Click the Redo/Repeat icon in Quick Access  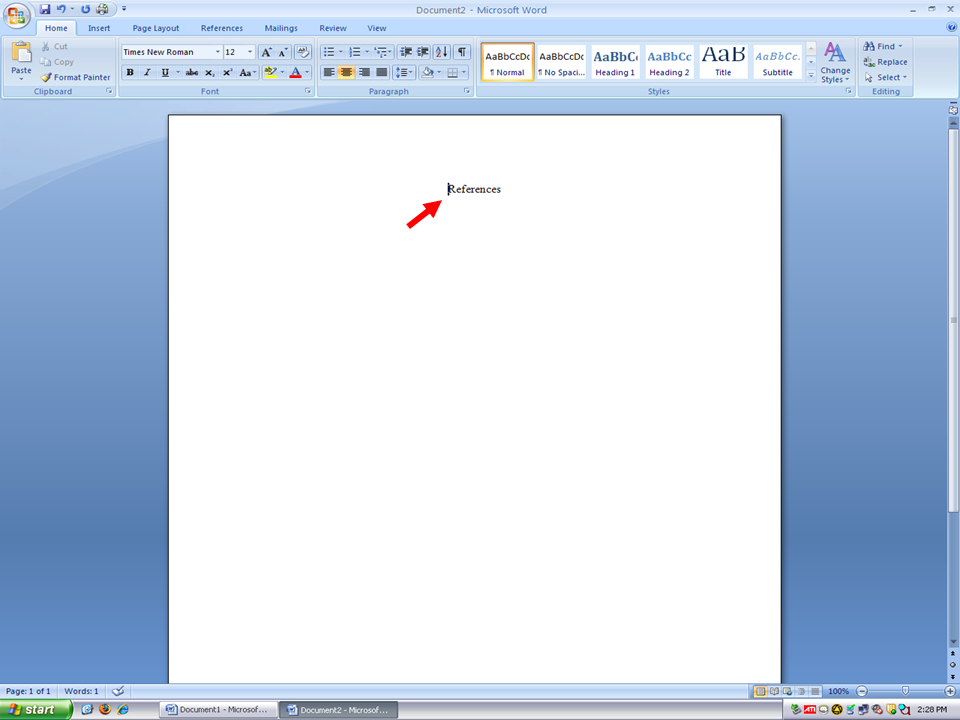coord(85,9)
